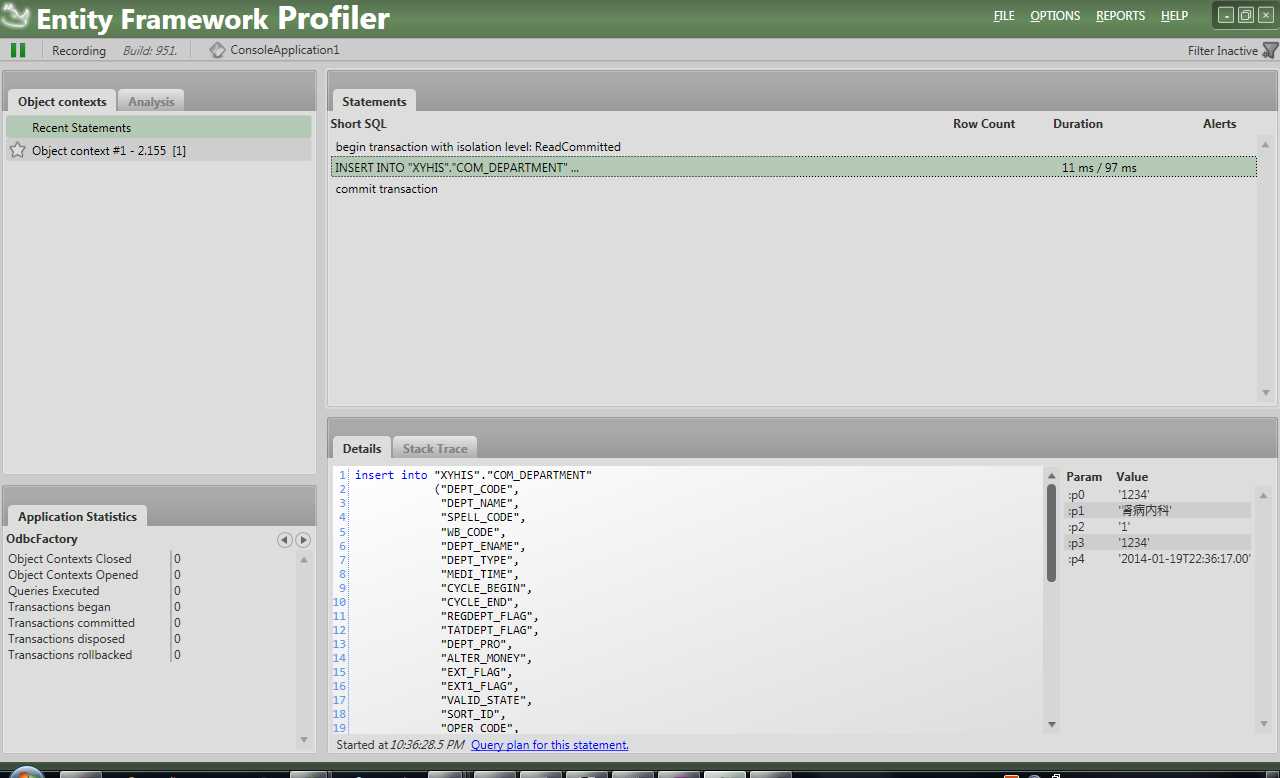Click SQL details scroll up arrow
Viewport: 1280px width, 778px height.
click(x=1051, y=475)
